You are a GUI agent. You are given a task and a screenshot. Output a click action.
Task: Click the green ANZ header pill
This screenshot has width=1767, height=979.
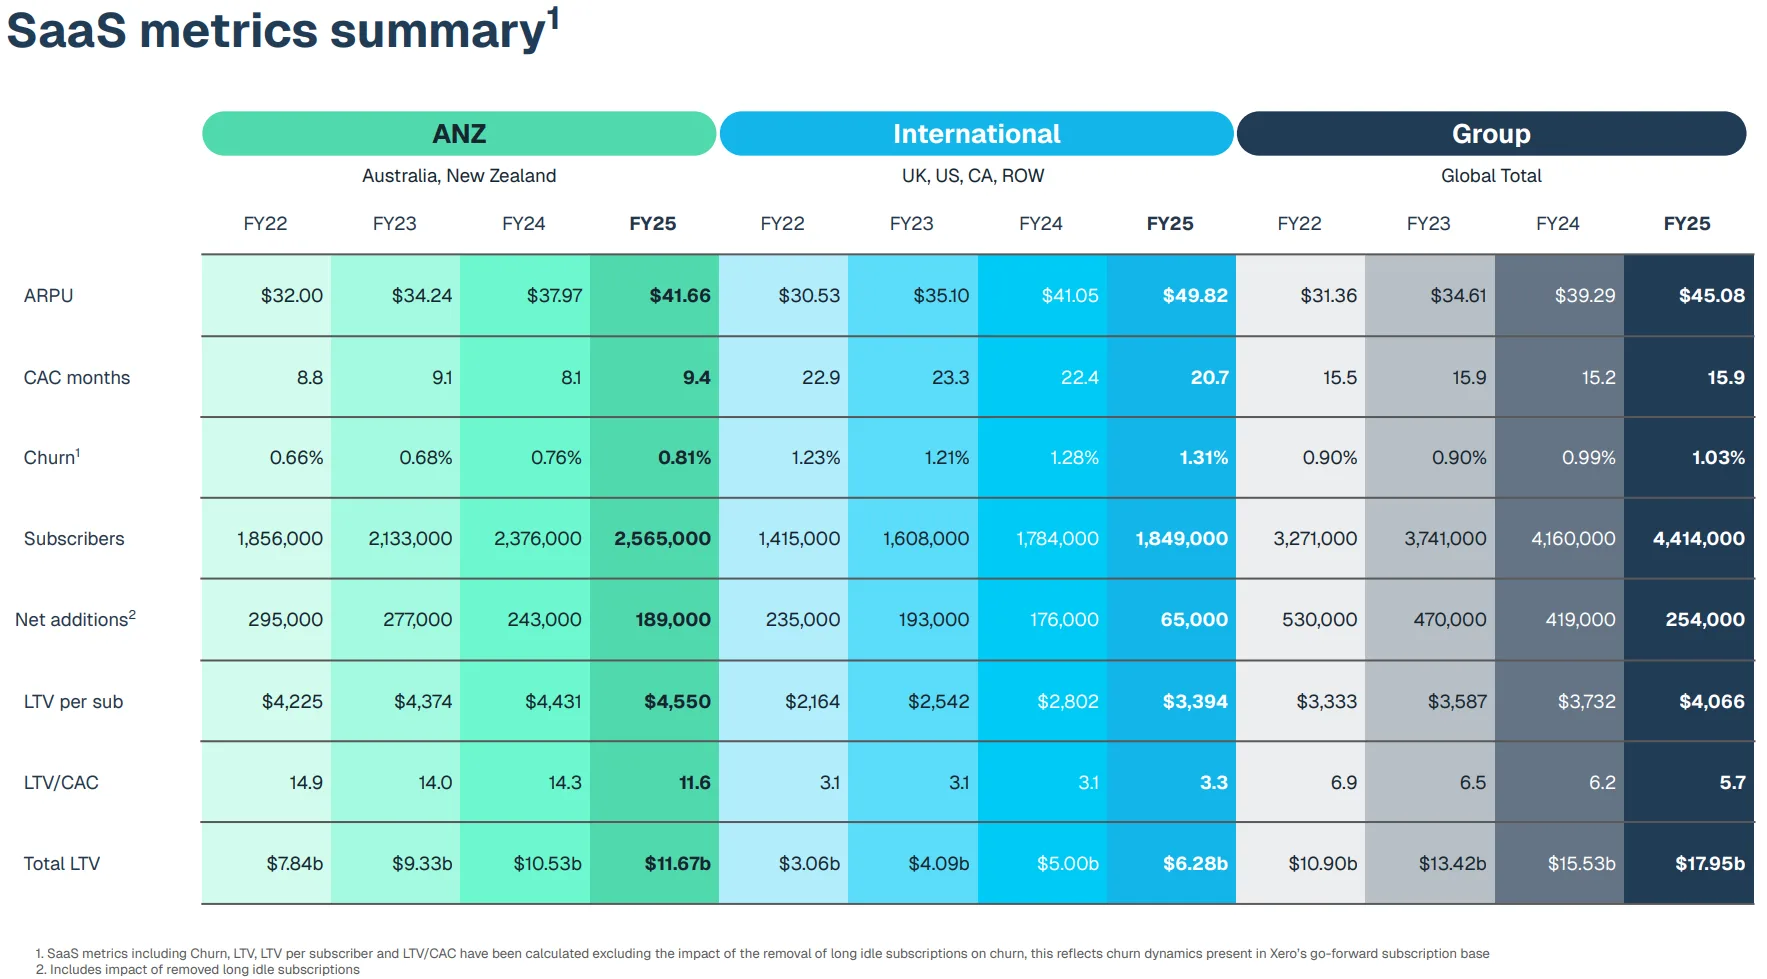(x=459, y=134)
